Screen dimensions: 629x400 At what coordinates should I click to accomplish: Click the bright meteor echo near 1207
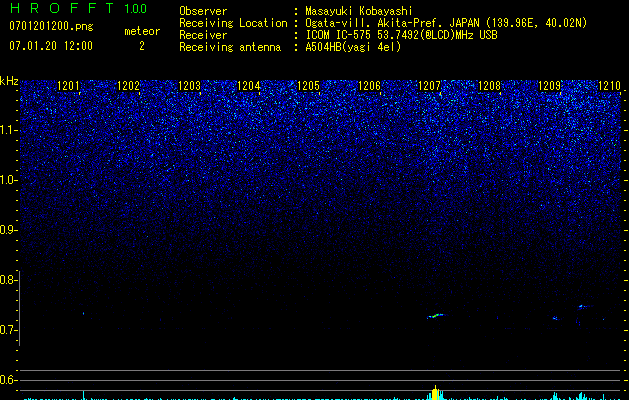(436, 316)
